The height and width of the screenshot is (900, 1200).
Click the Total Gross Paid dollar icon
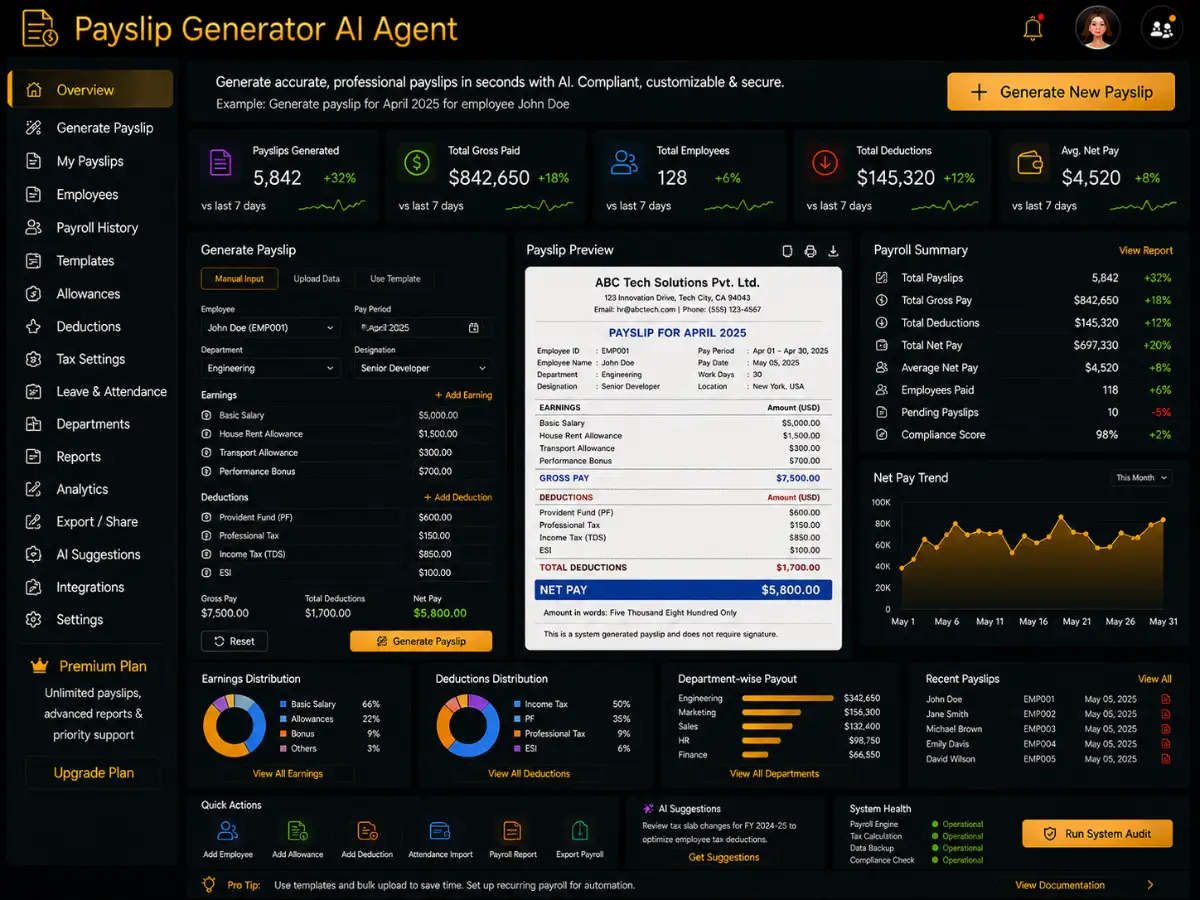click(x=415, y=163)
